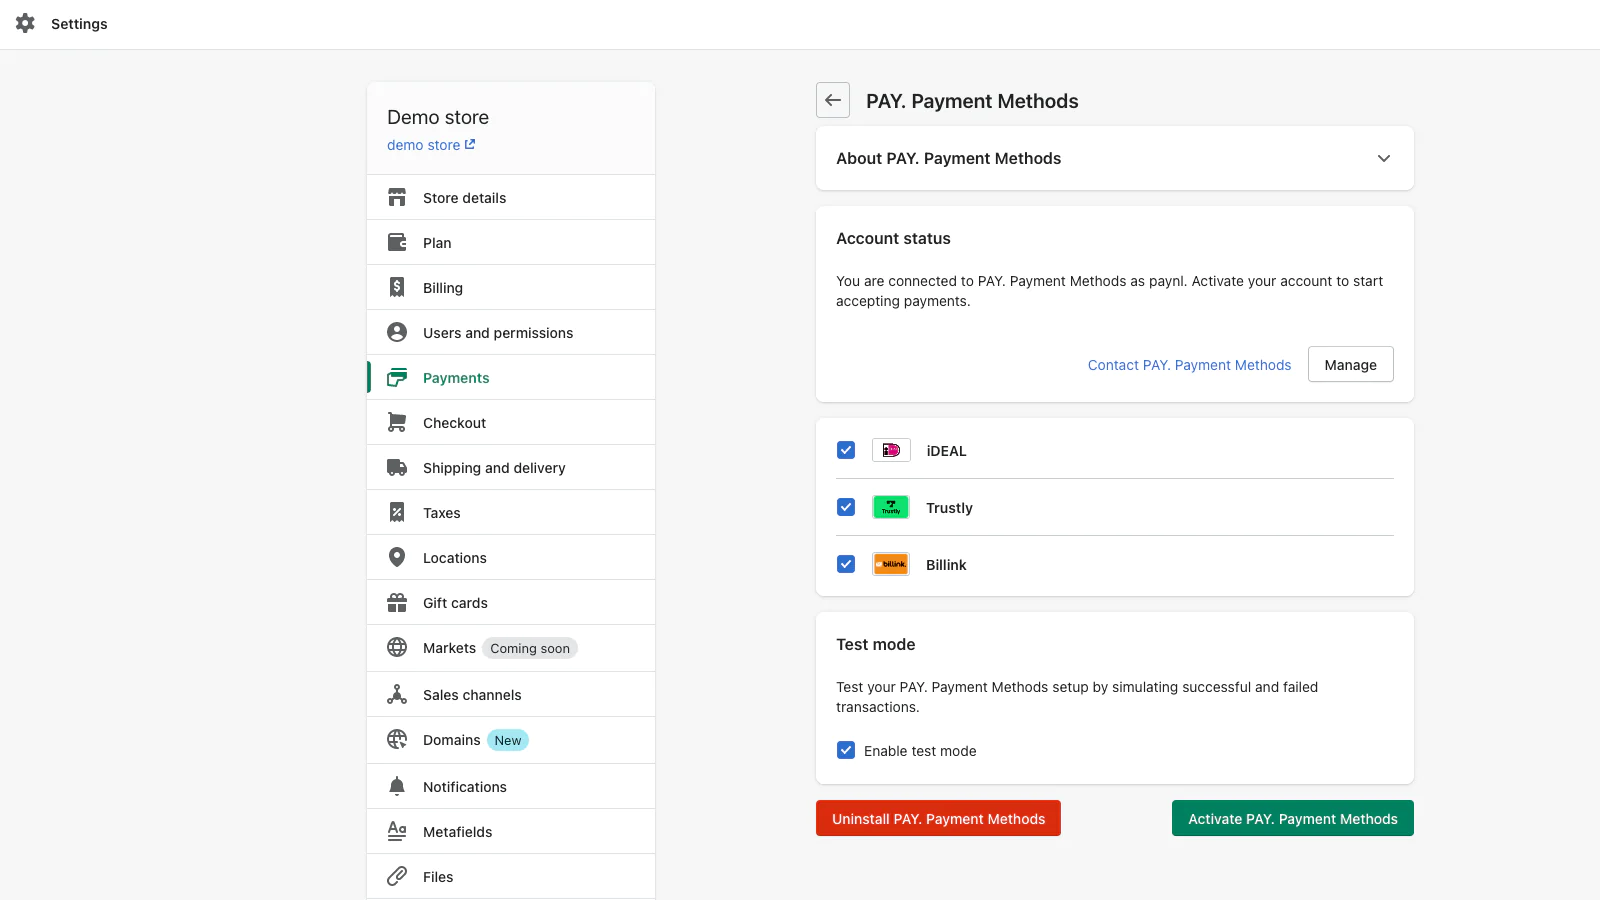Click the Payments card icon
Image resolution: width=1600 pixels, height=900 pixels.
(397, 377)
